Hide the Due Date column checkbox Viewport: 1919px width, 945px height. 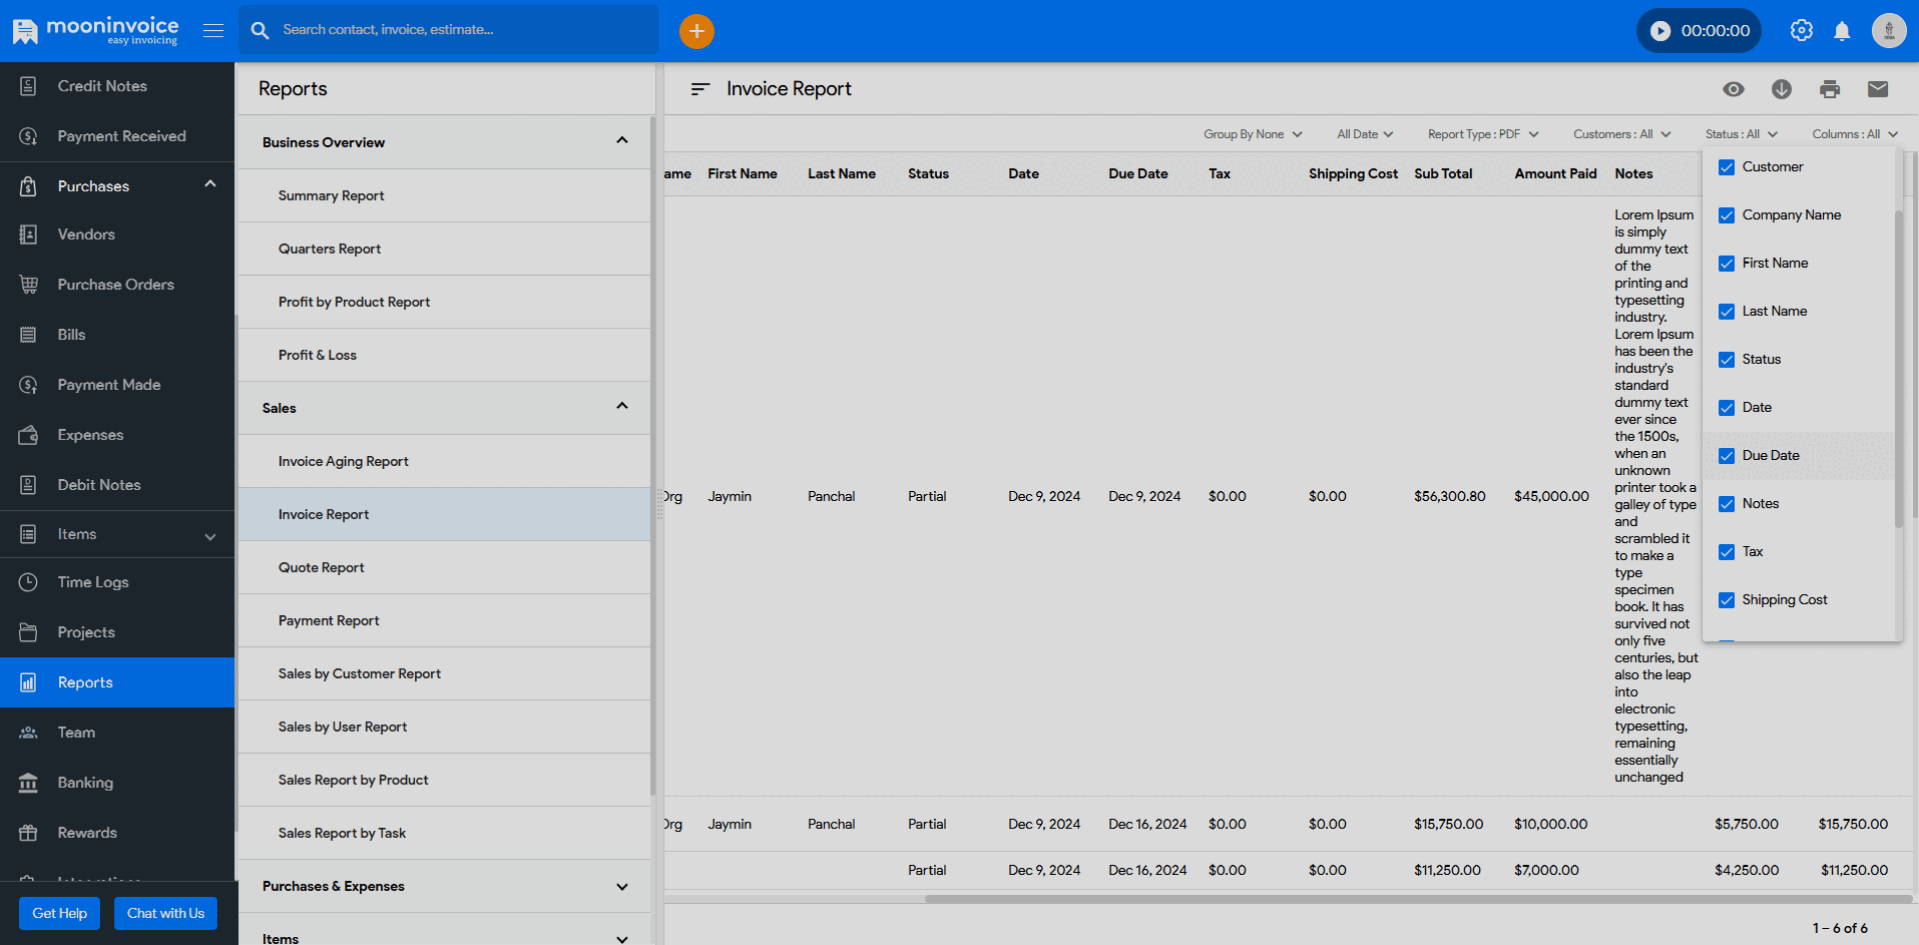[1726, 455]
